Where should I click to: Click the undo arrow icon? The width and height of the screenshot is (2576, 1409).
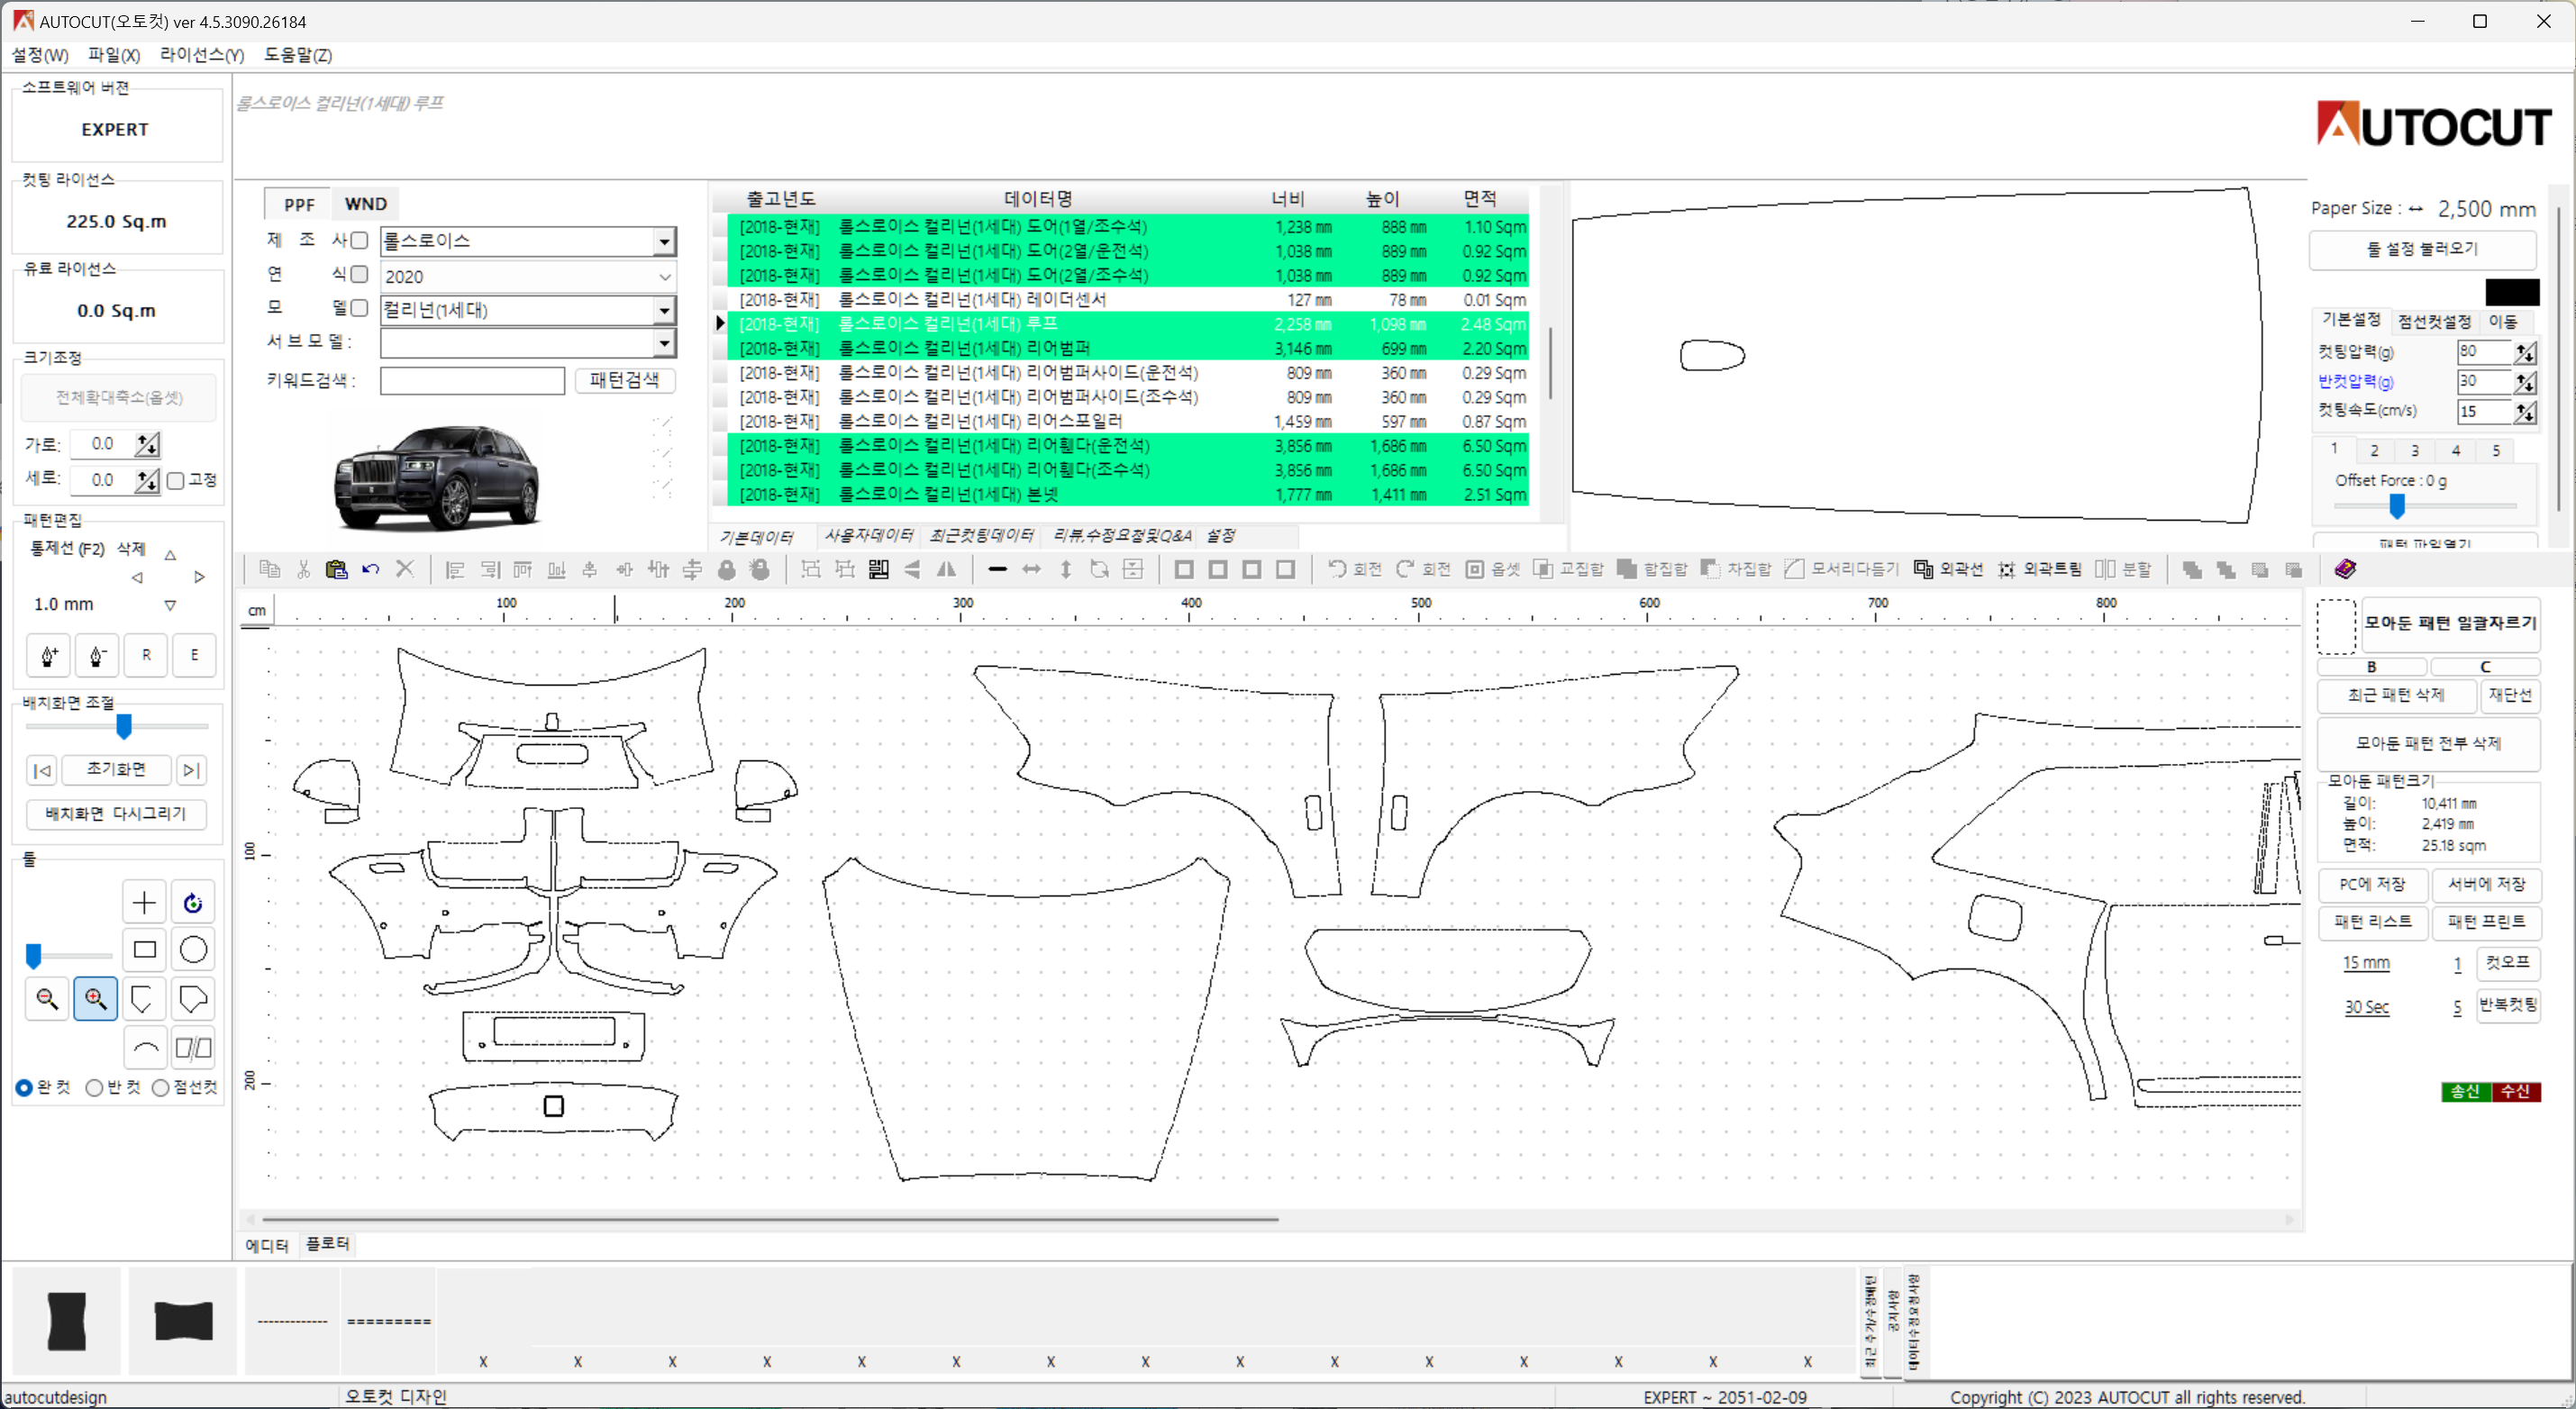(370, 569)
